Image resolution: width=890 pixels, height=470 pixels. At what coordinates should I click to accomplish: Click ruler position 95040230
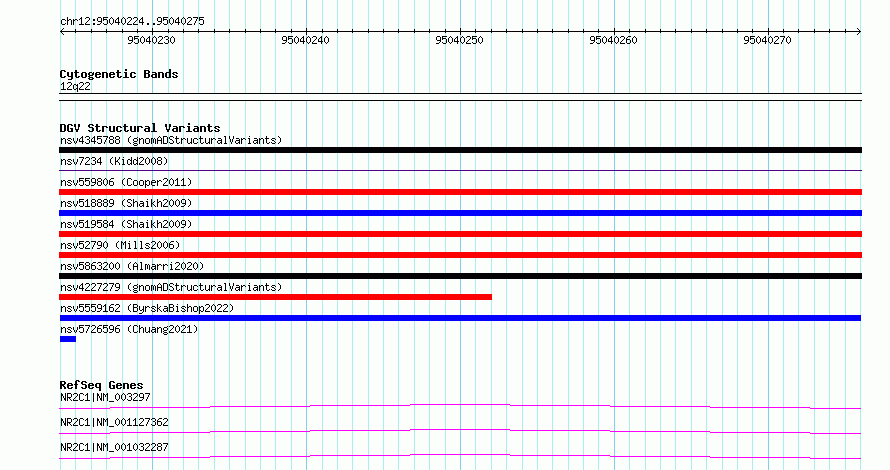(x=152, y=40)
